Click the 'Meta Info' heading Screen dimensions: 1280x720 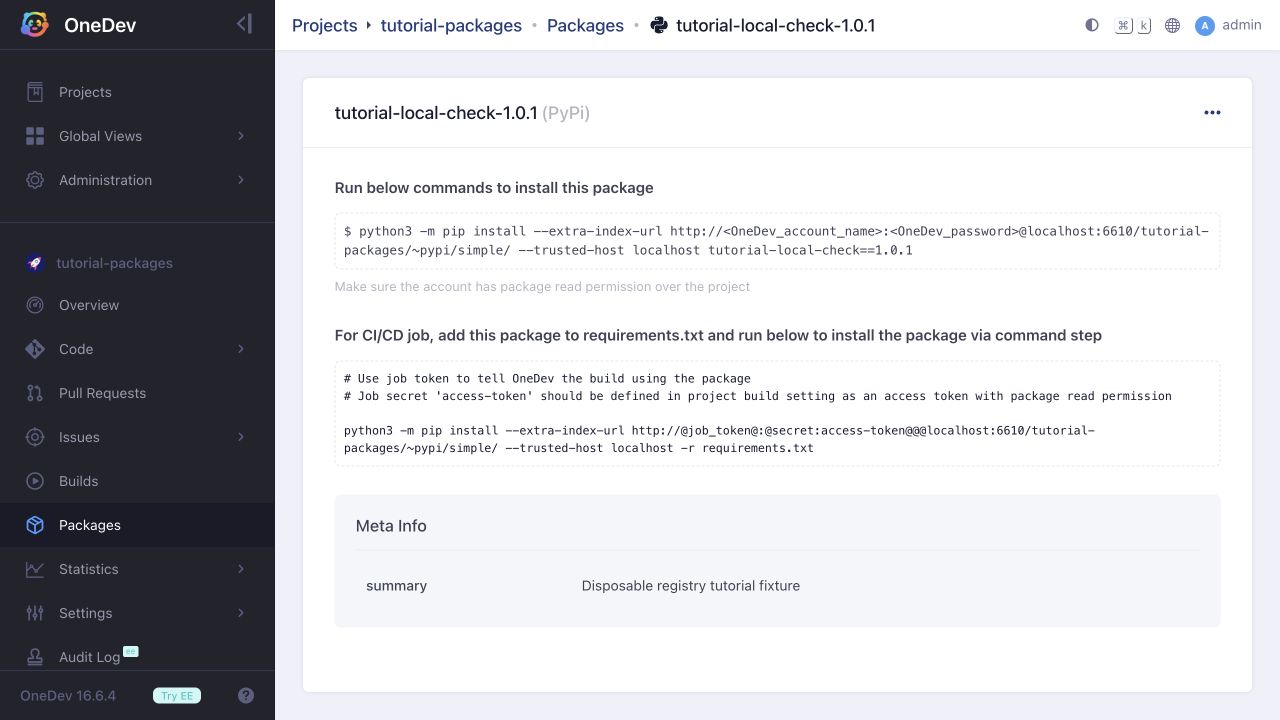pos(391,526)
